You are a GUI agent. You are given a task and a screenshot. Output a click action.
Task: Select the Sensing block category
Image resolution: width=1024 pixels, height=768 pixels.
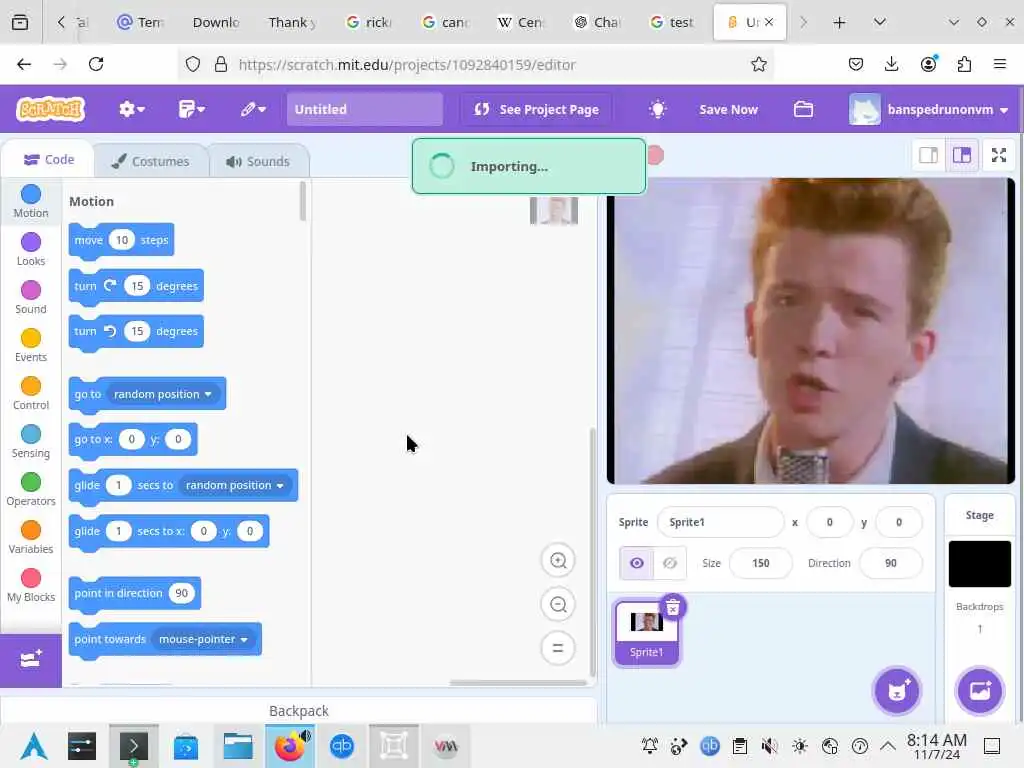[31, 441]
